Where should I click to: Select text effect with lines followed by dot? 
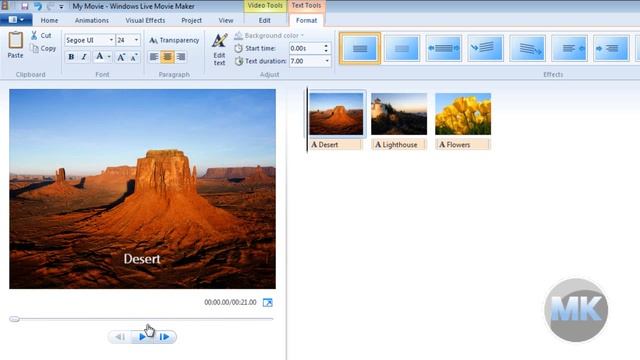click(x=569, y=48)
